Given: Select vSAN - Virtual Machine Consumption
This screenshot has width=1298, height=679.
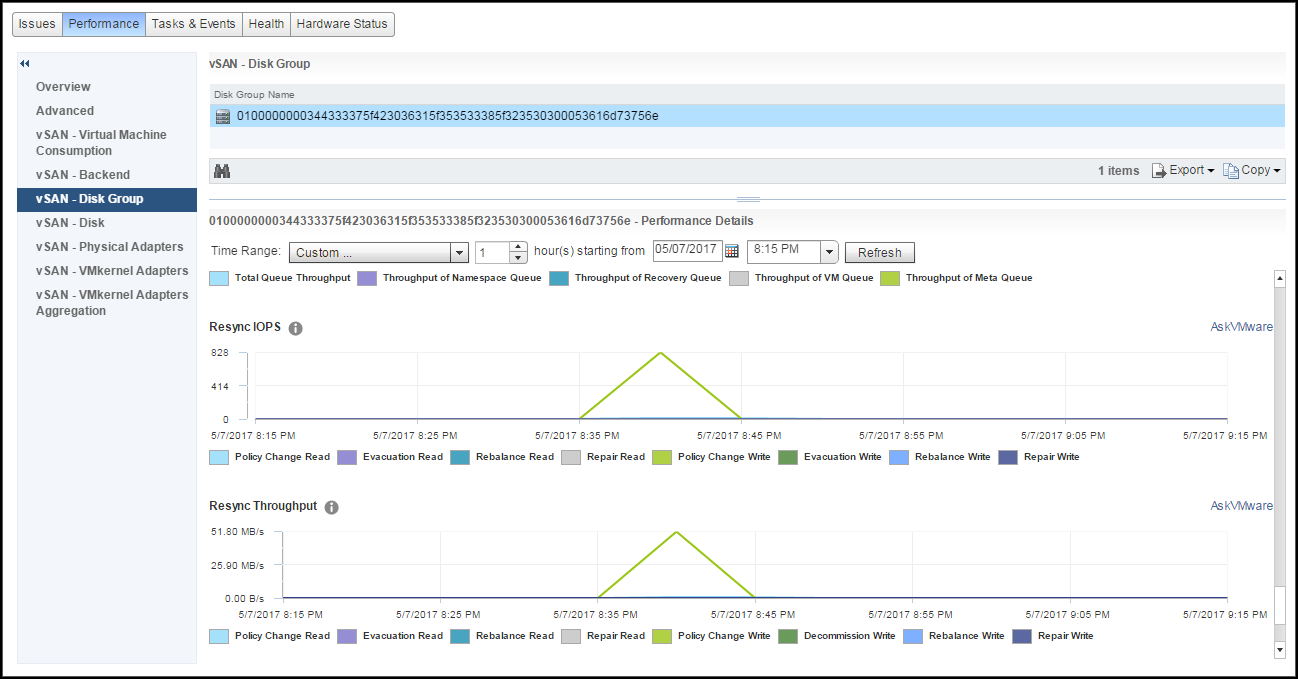Looking at the screenshot, I should click(101, 143).
